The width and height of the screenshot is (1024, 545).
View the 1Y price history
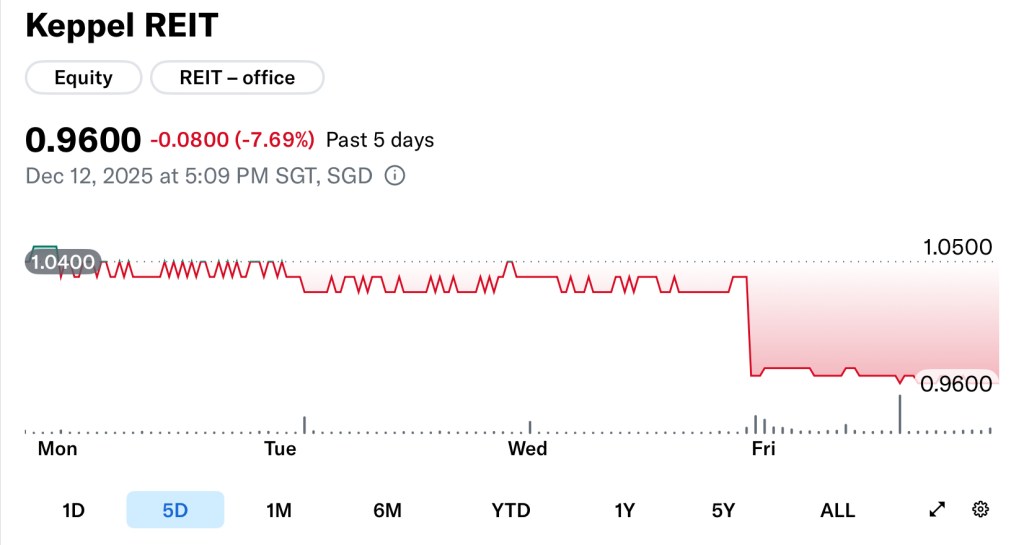[x=624, y=510]
